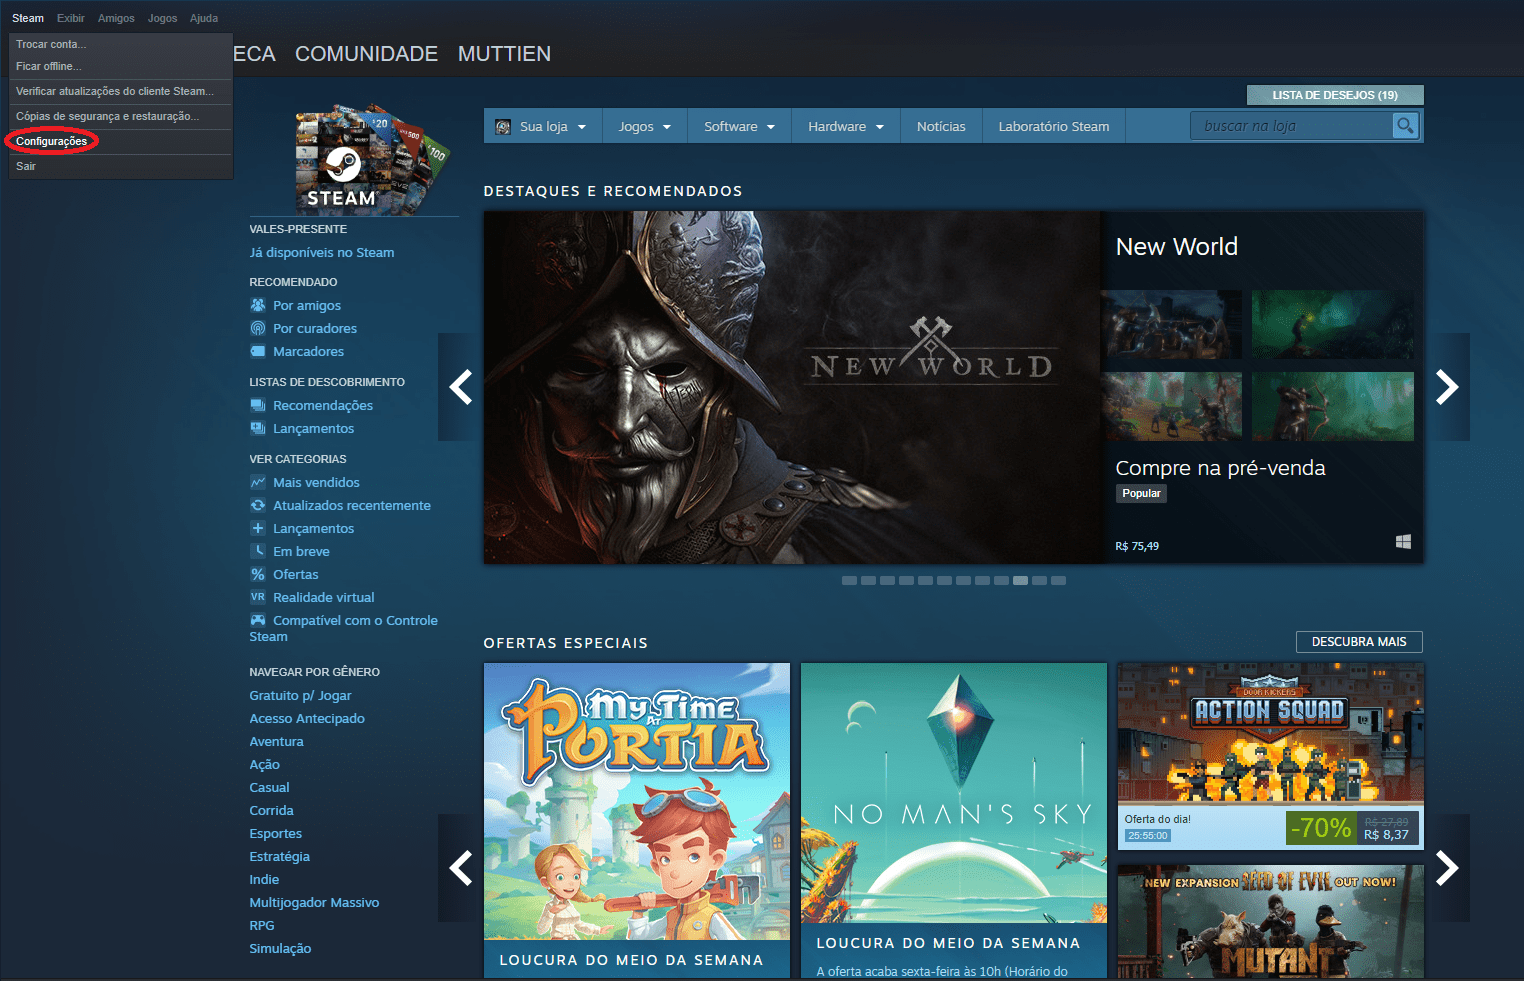
Task: Select Sair to exit Steam
Action: (121, 166)
